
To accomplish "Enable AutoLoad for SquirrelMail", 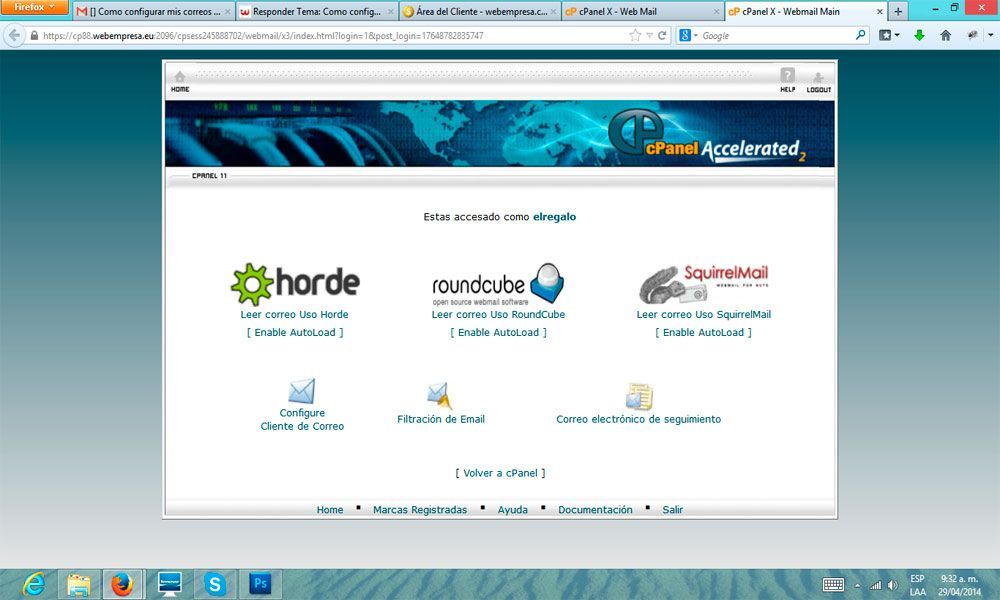I will pyautogui.click(x=703, y=332).
